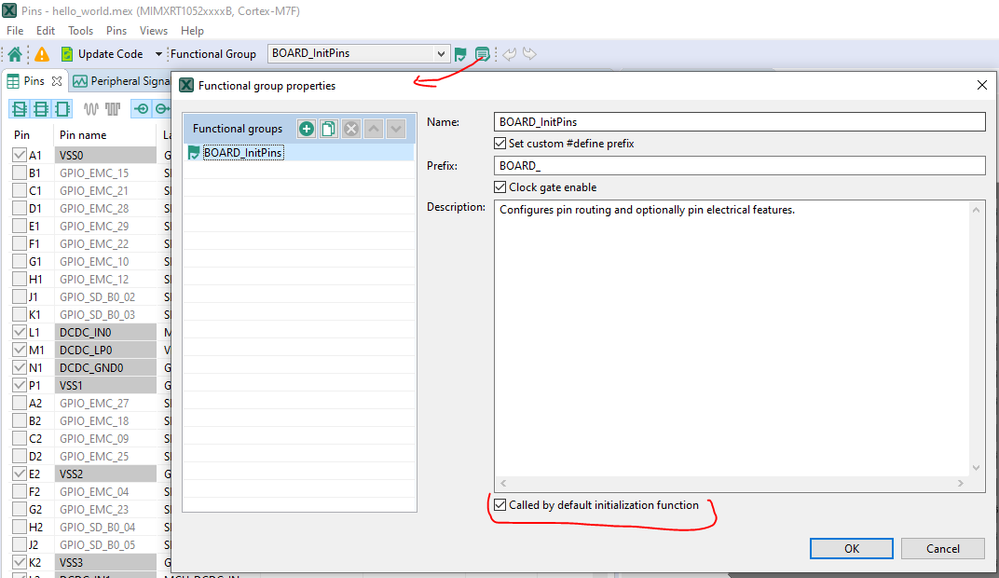Image resolution: width=999 pixels, height=578 pixels.
Task: Select pin name GPIO_EMC_28
Action: (x=94, y=208)
